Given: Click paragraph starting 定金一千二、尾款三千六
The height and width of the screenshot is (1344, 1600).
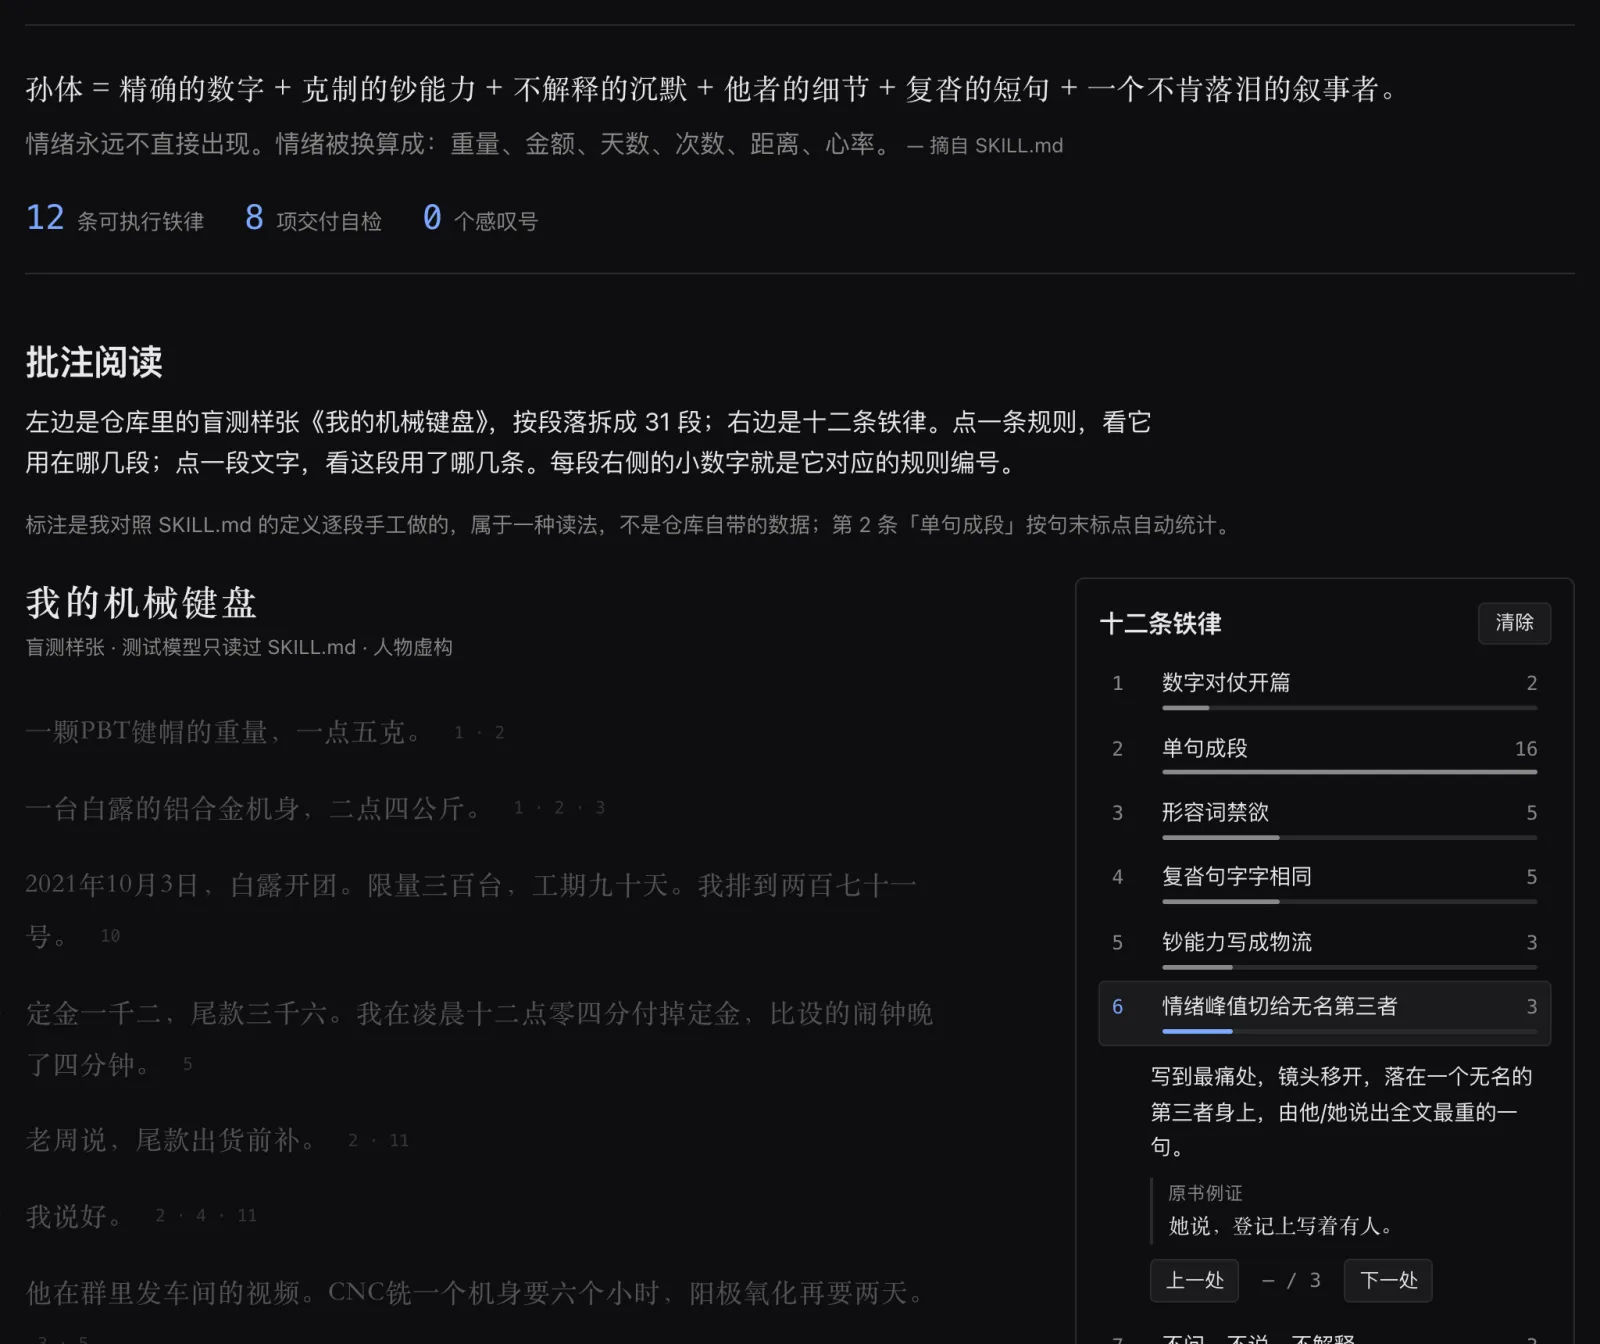Looking at the screenshot, I should [x=480, y=1038].
